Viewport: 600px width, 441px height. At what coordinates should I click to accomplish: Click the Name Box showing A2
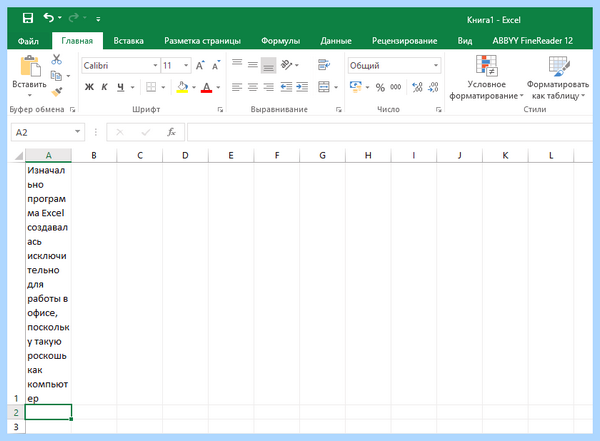pyautogui.click(x=47, y=132)
